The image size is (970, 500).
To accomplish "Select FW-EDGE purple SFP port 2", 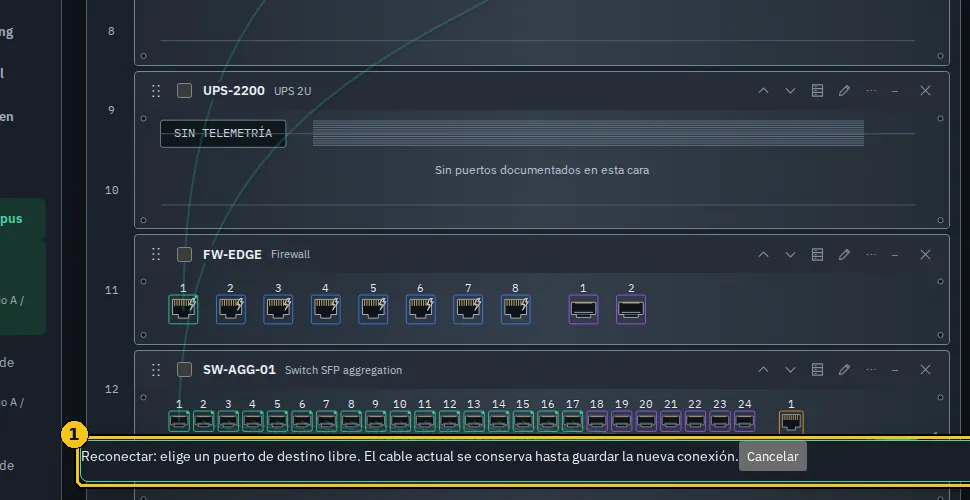I will coord(631,309).
